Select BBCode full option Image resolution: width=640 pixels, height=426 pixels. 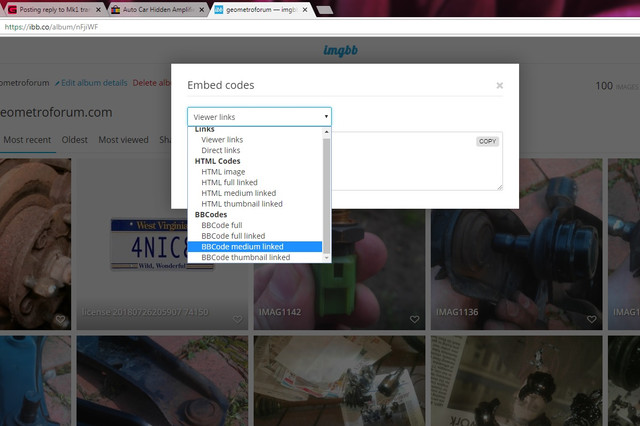tap(222, 225)
